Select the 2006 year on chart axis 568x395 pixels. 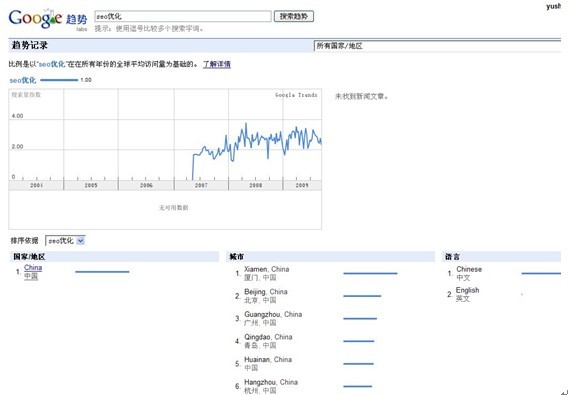(x=146, y=185)
